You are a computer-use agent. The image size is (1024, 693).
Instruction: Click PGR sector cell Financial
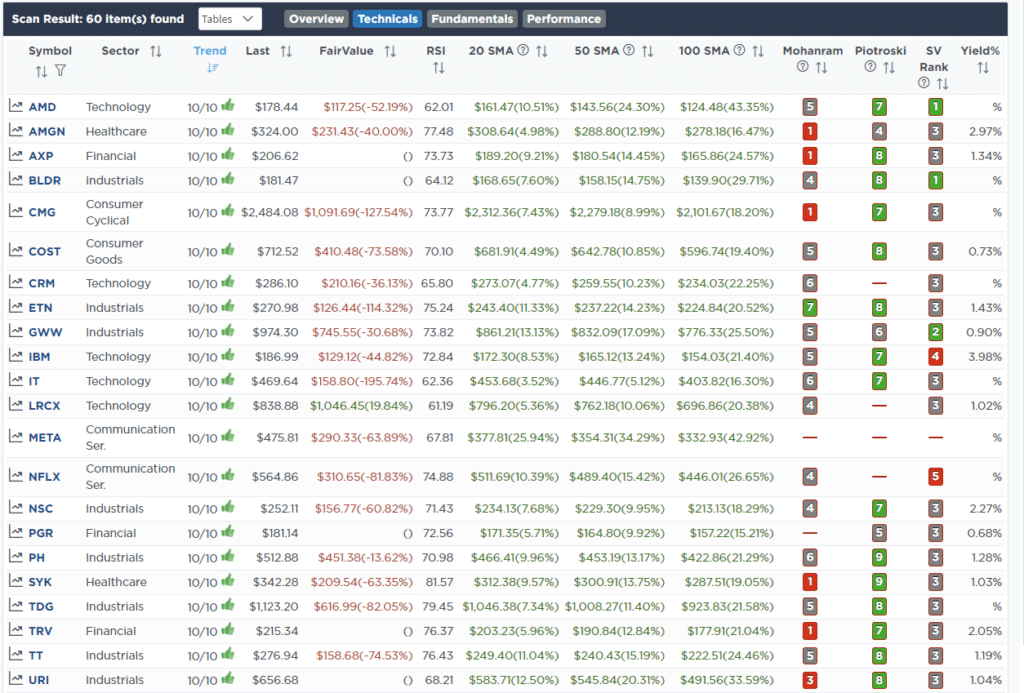[111, 533]
